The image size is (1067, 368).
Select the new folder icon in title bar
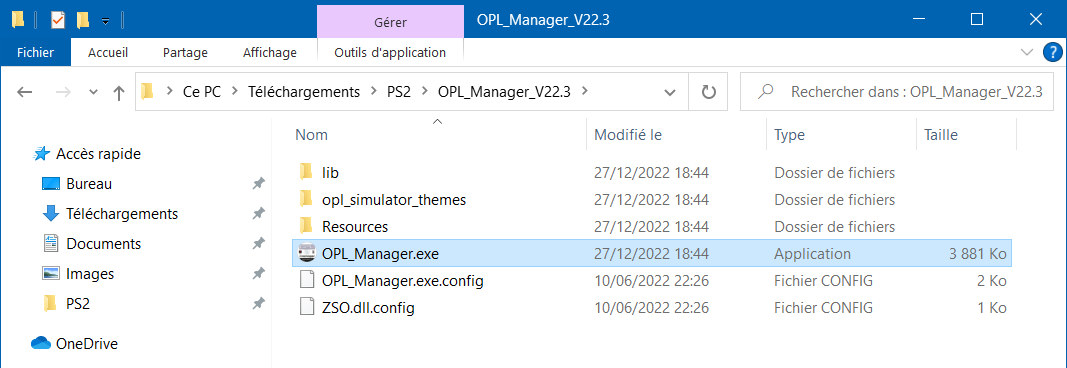point(83,21)
